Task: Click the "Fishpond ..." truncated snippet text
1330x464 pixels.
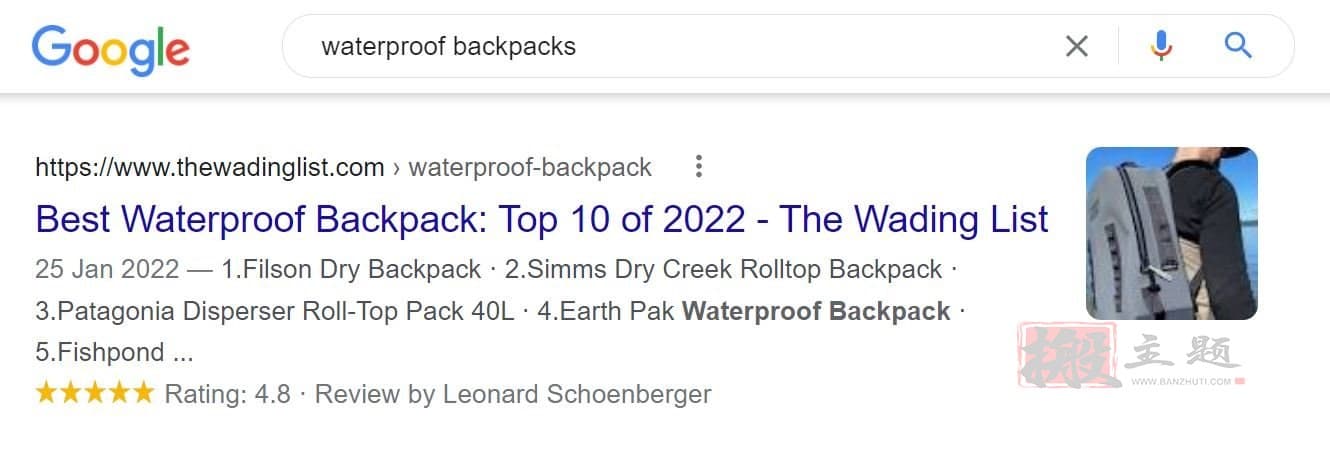Action: pos(125,353)
